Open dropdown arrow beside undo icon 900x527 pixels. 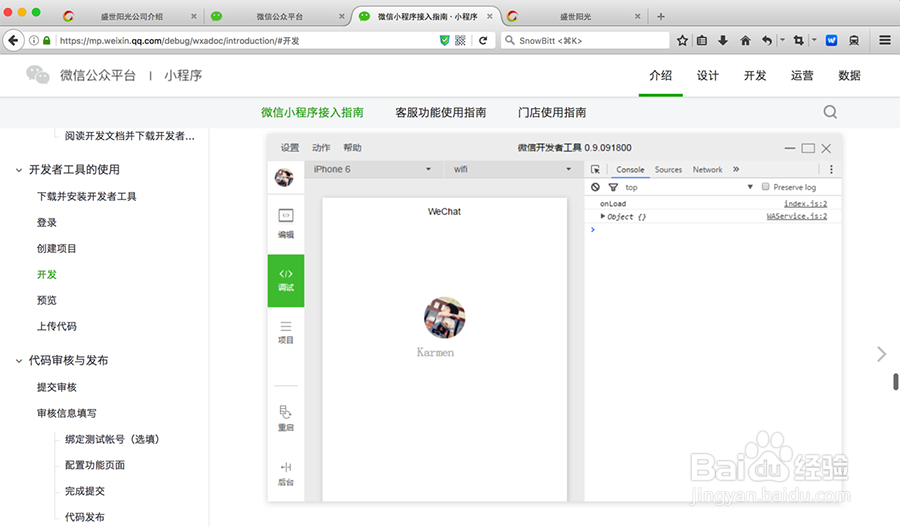click(782, 40)
